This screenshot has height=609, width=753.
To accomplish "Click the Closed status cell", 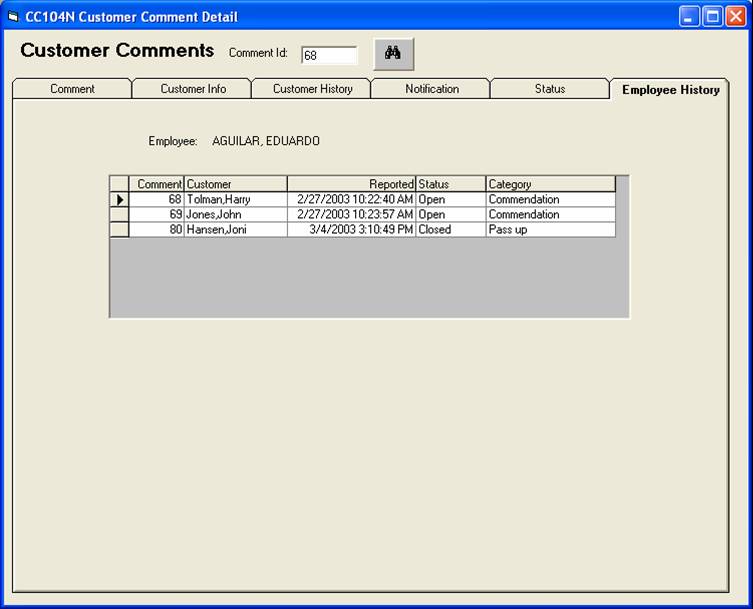I will pos(450,230).
